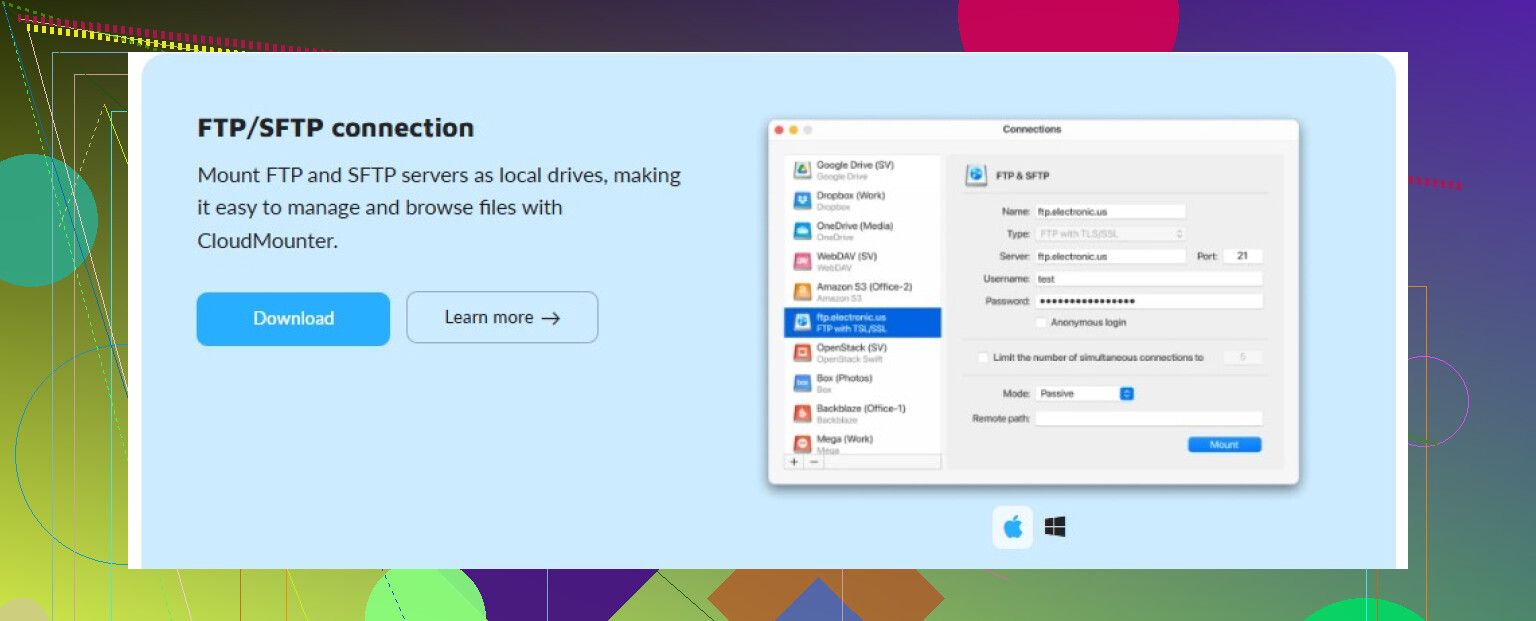Open the Type dropdown FTP with TLS/SSL
The image size is (1536, 621).
point(1110,234)
